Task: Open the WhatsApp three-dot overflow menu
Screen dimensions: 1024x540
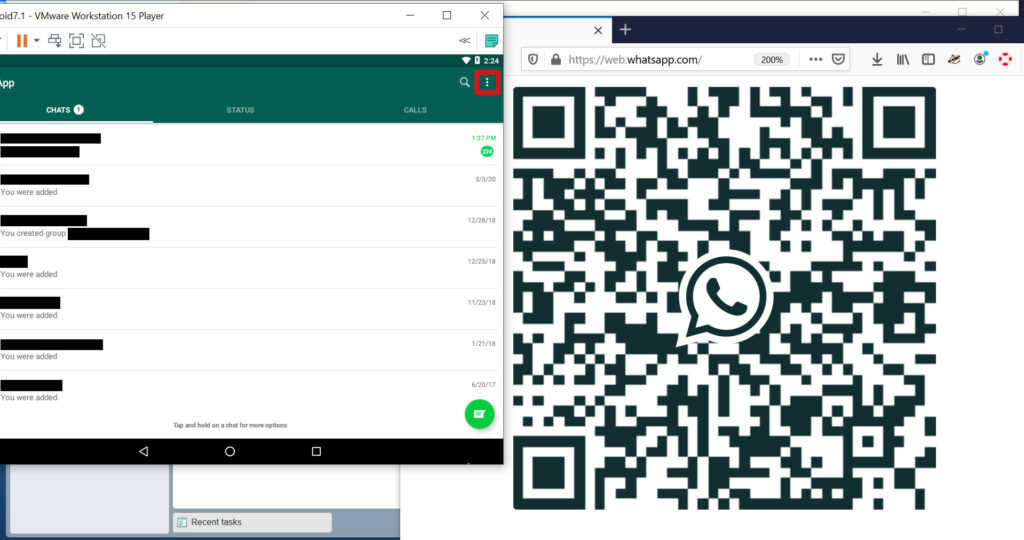Action: pyautogui.click(x=487, y=82)
